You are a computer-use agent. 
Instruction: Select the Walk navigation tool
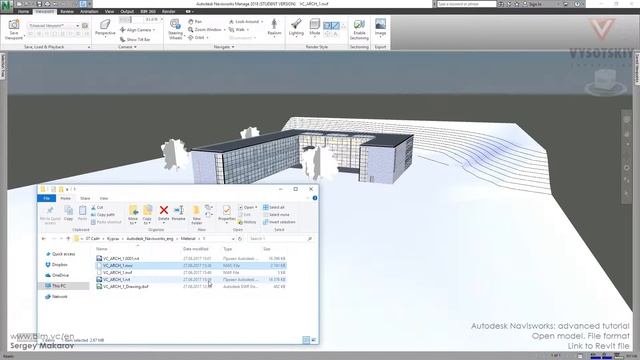239,30
